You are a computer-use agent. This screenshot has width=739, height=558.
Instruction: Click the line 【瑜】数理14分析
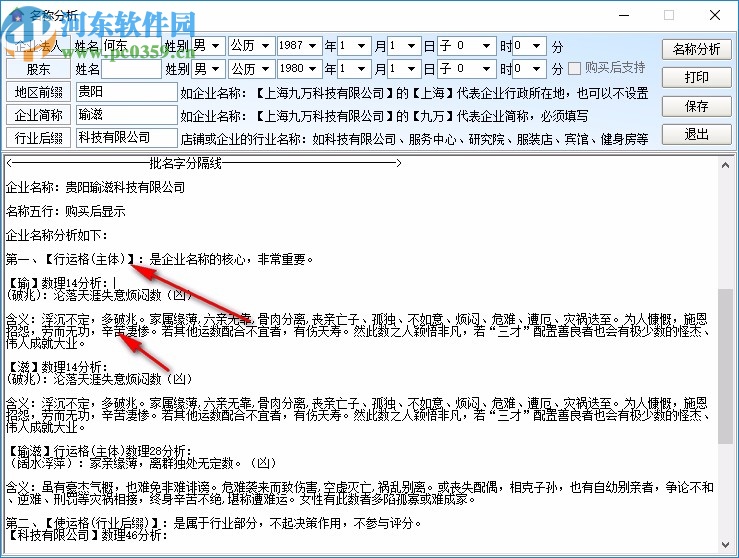pyautogui.click(x=58, y=283)
